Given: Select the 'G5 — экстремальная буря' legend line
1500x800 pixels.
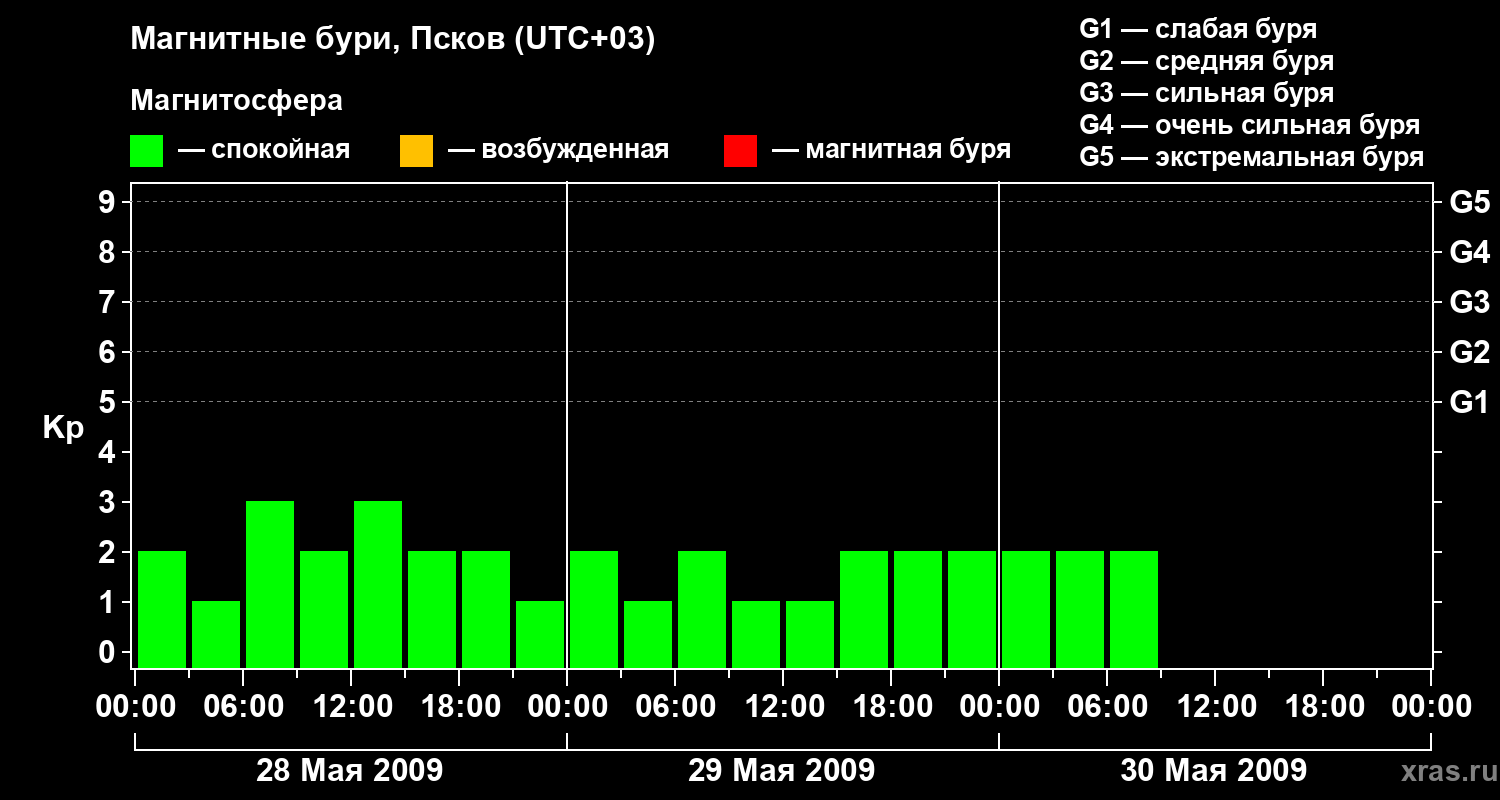Looking at the screenshot, I should (x=1252, y=157).
